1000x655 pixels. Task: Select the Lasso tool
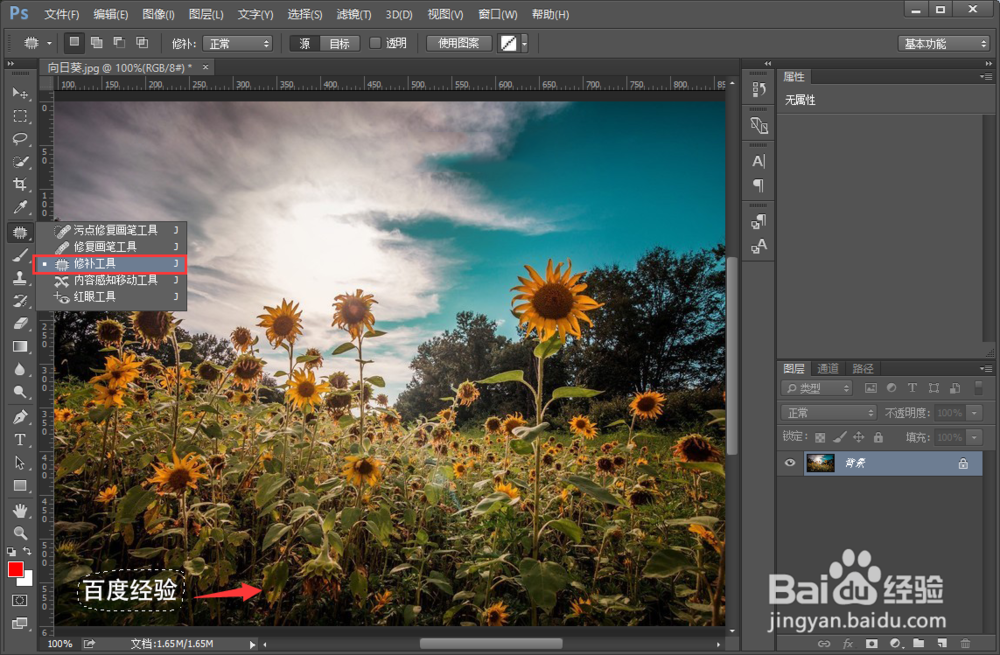coord(20,139)
